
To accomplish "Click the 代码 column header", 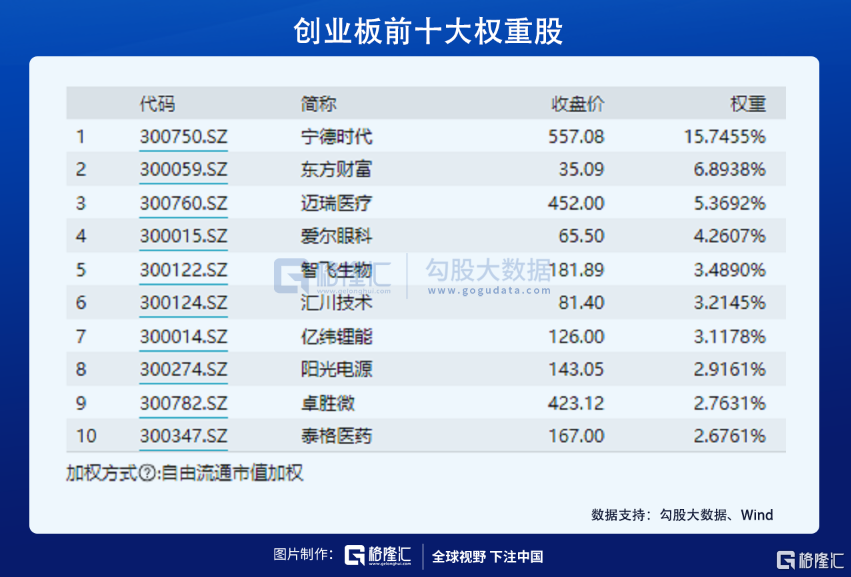I will tap(157, 103).
